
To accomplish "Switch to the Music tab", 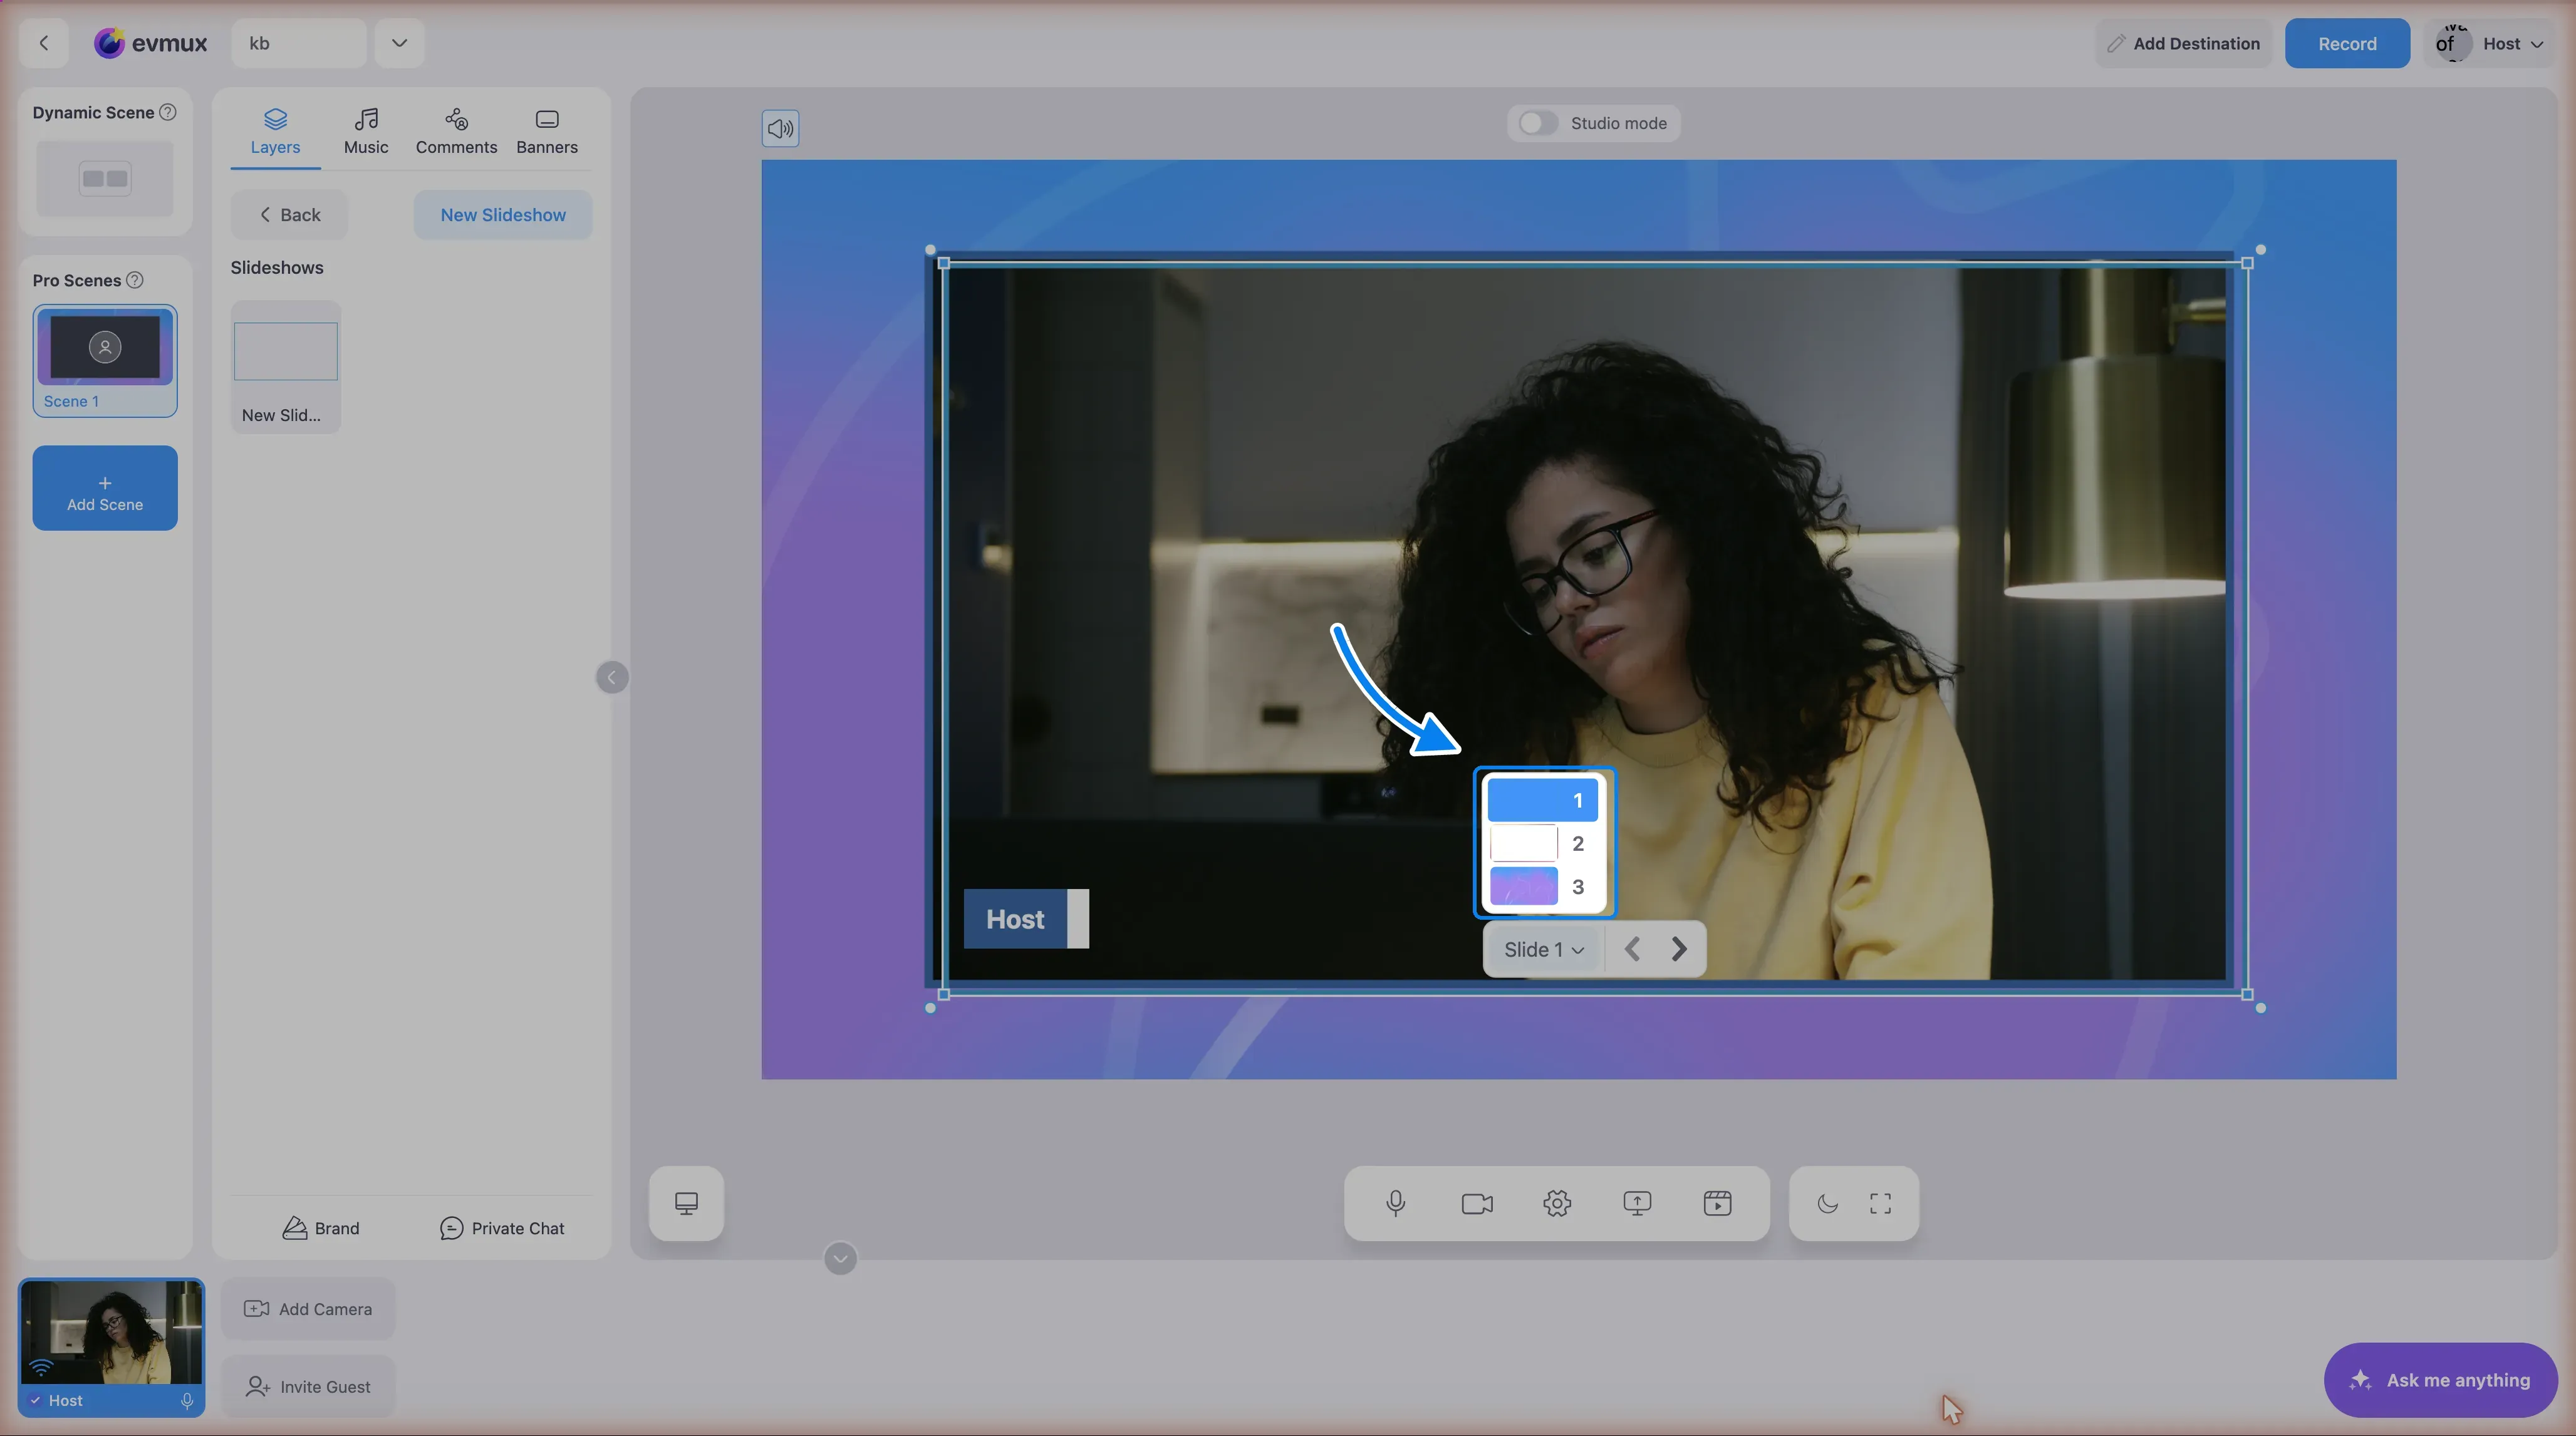I will [x=366, y=131].
